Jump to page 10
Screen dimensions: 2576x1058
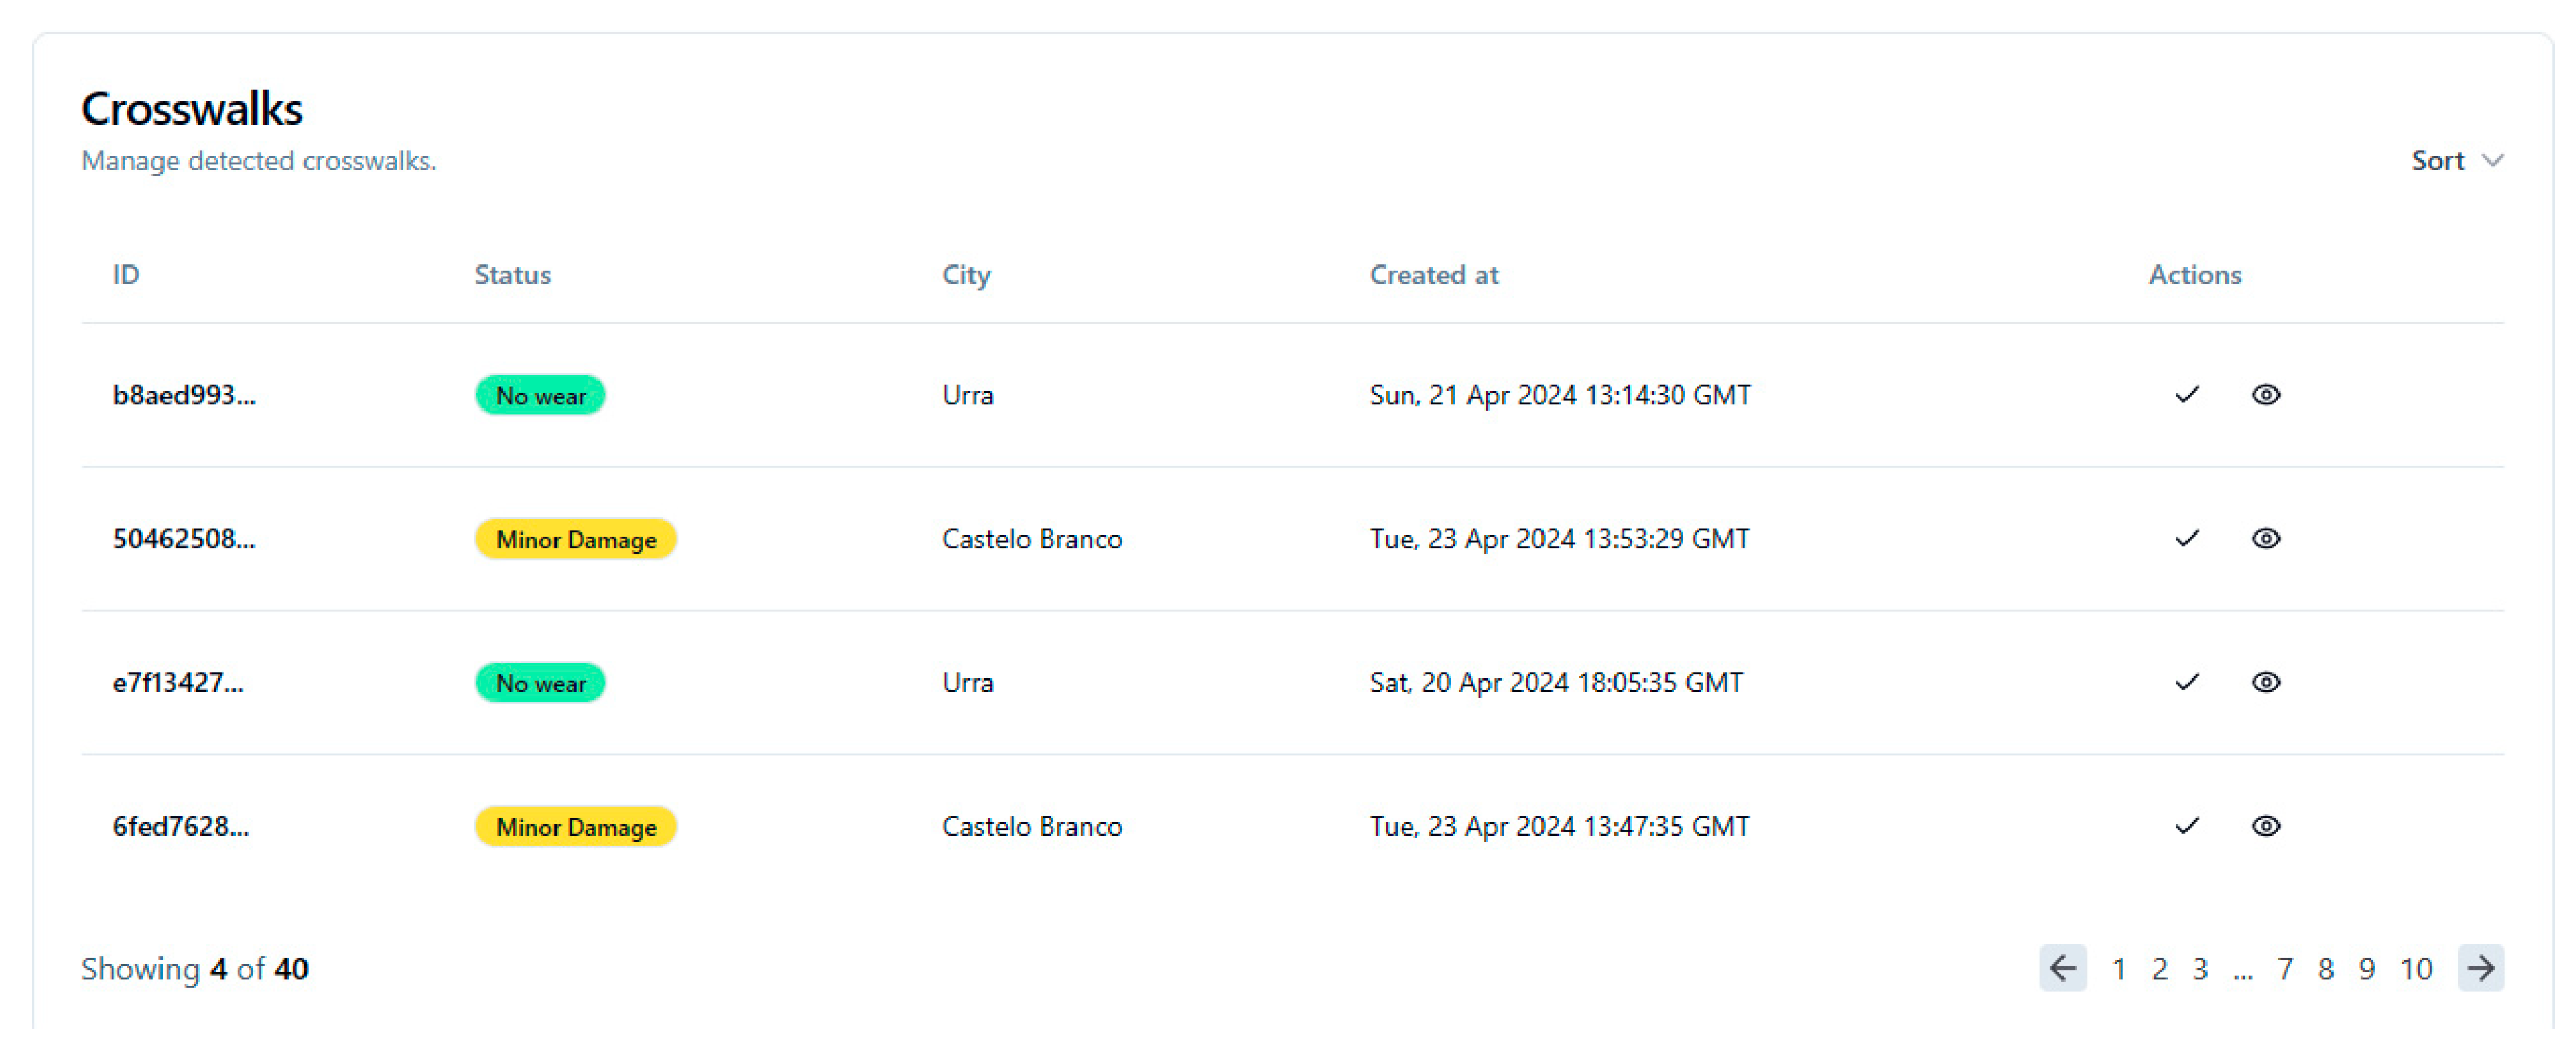(x=2416, y=969)
